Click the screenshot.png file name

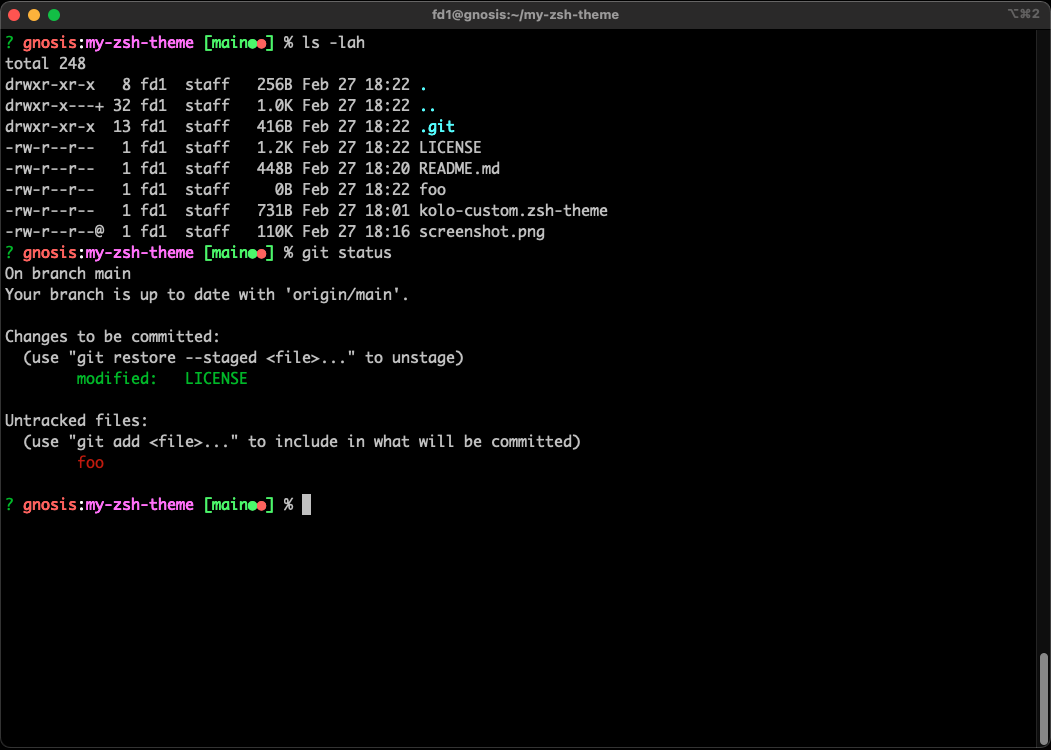coord(482,232)
